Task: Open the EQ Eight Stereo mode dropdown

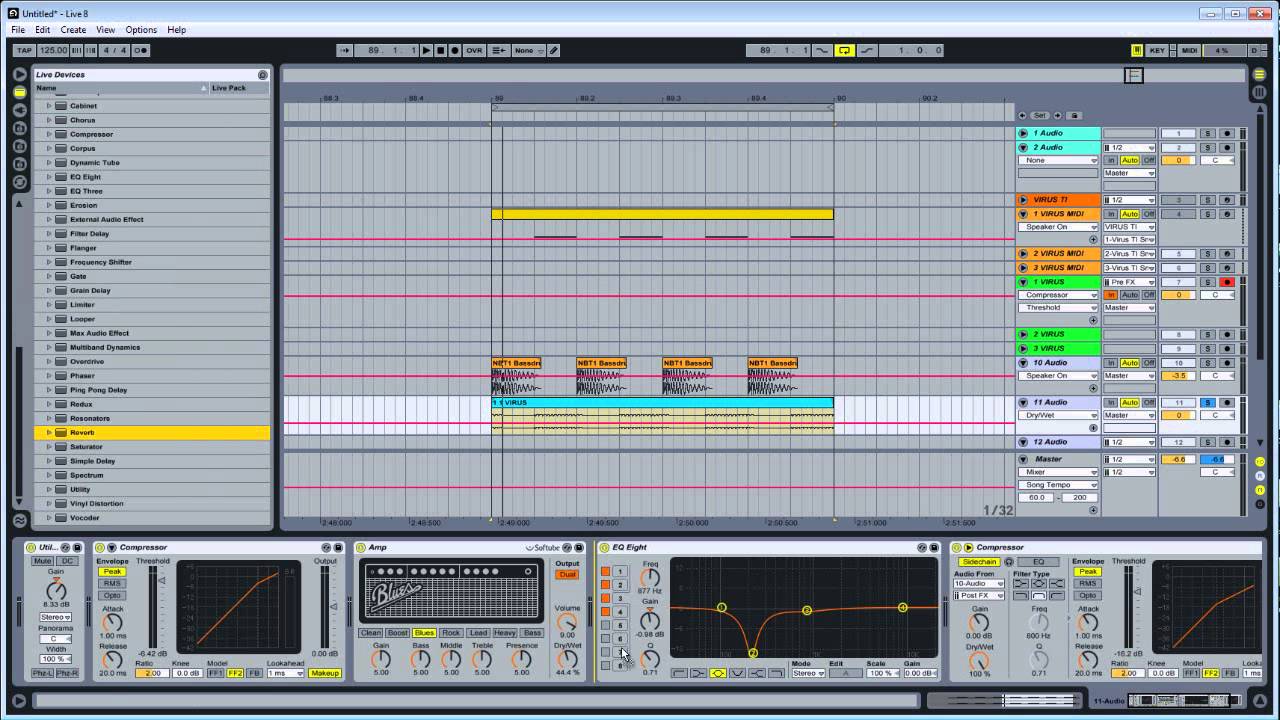Action: point(807,673)
